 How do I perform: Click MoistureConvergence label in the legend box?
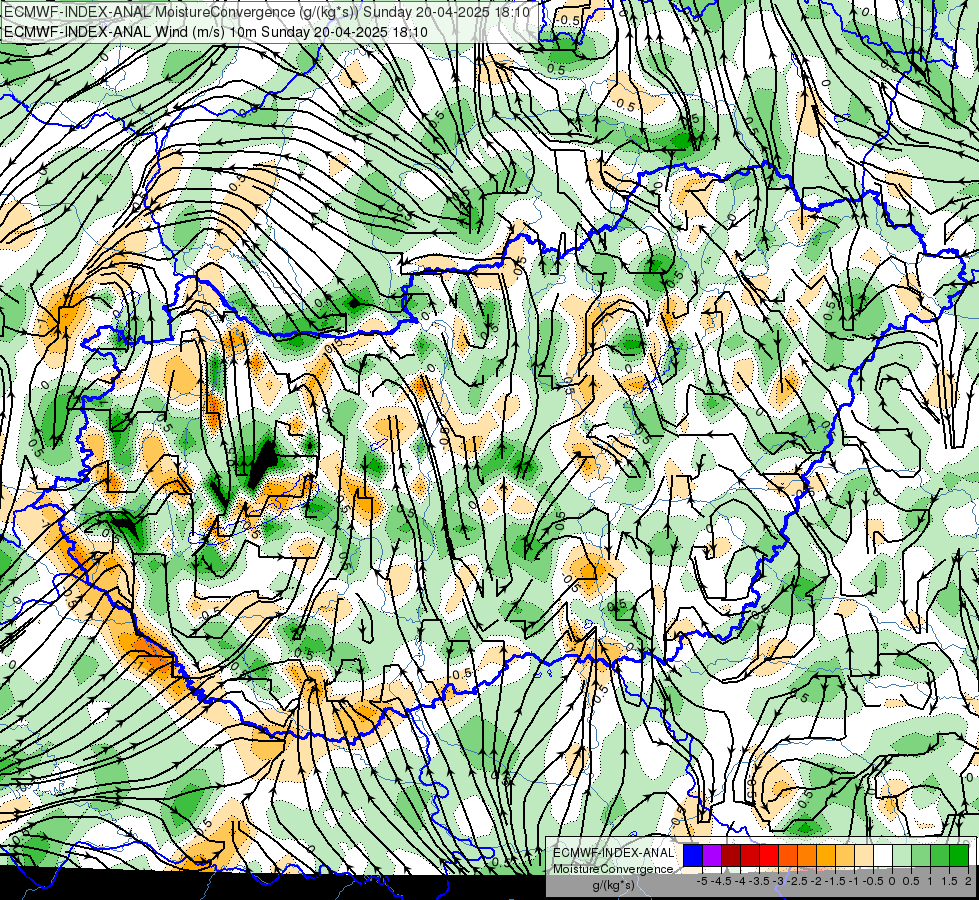point(613,869)
